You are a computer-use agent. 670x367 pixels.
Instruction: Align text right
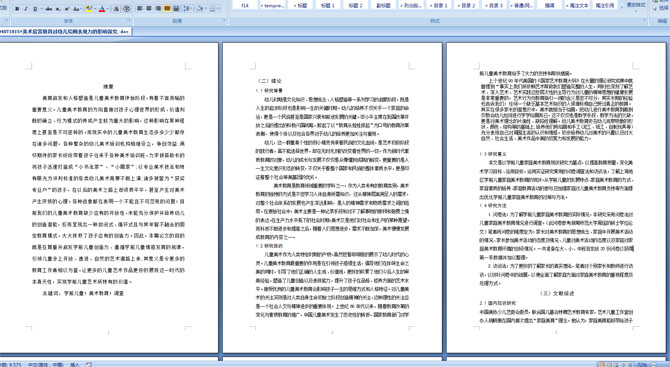(158, 9)
